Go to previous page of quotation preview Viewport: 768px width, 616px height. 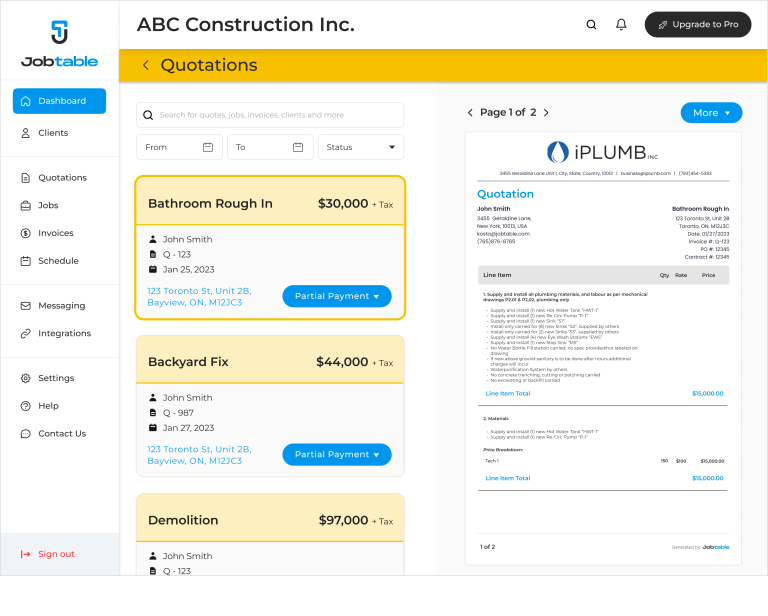click(x=470, y=113)
